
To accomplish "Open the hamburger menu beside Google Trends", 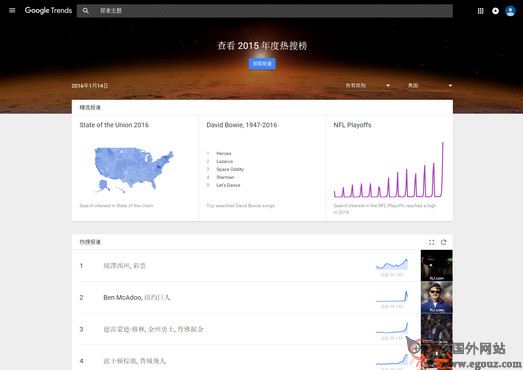I will (x=12, y=11).
